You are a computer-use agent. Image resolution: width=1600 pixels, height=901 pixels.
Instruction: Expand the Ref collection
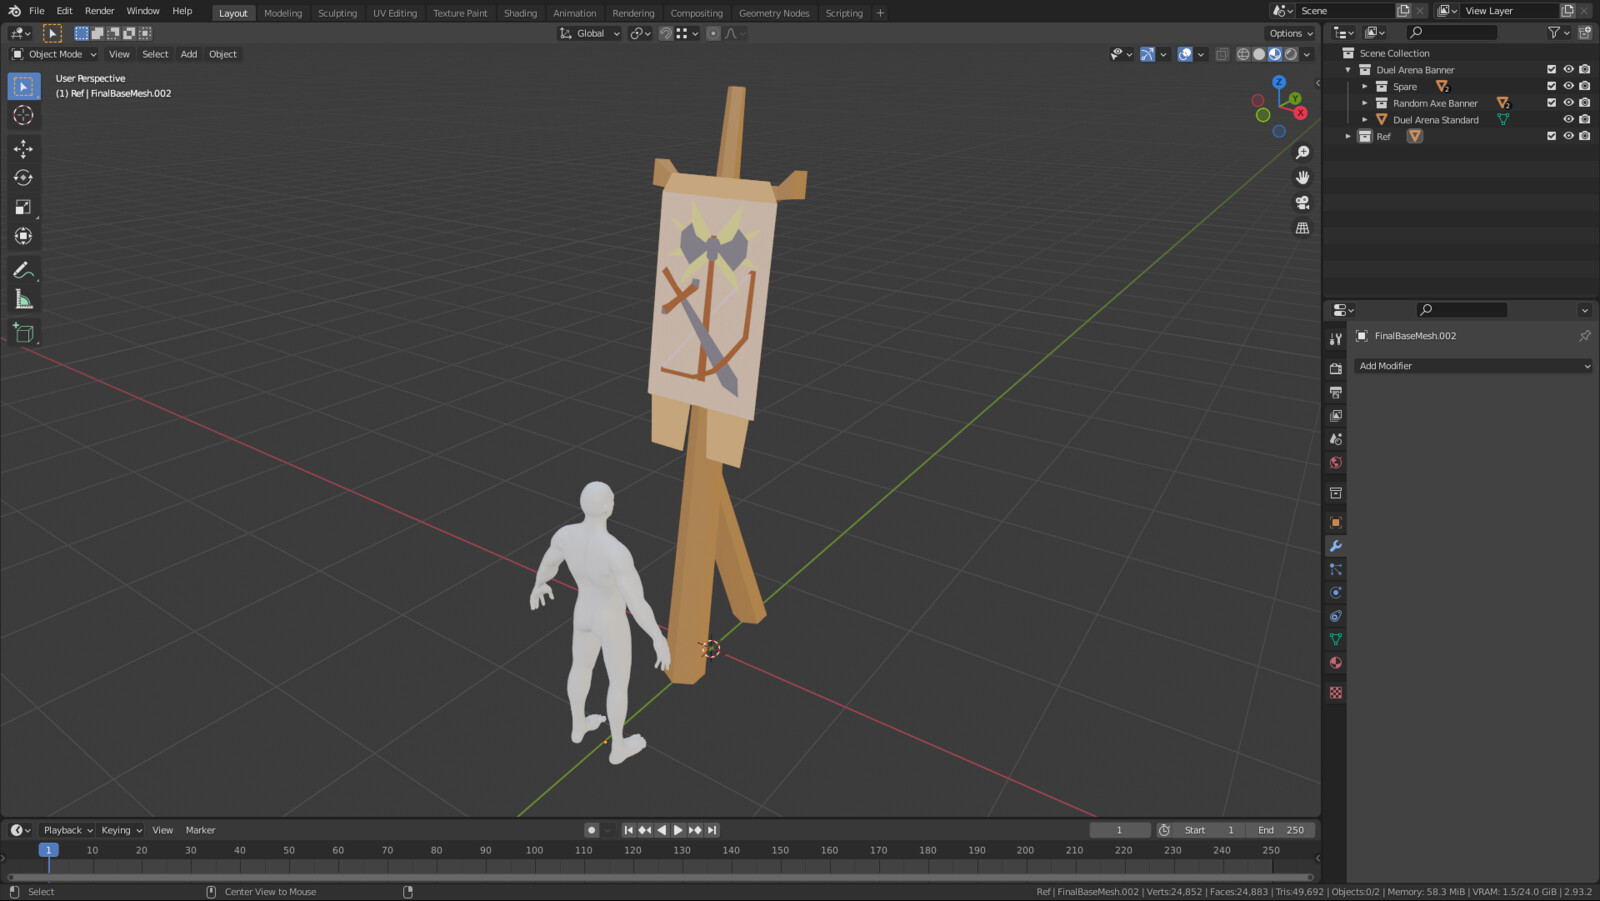pyautogui.click(x=1348, y=136)
